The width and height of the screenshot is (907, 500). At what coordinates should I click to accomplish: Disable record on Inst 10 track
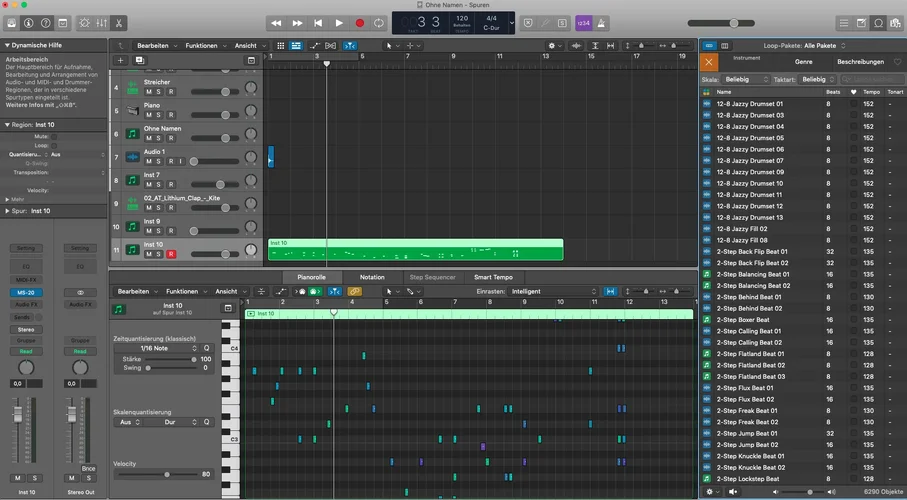pyautogui.click(x=171, y=254)
